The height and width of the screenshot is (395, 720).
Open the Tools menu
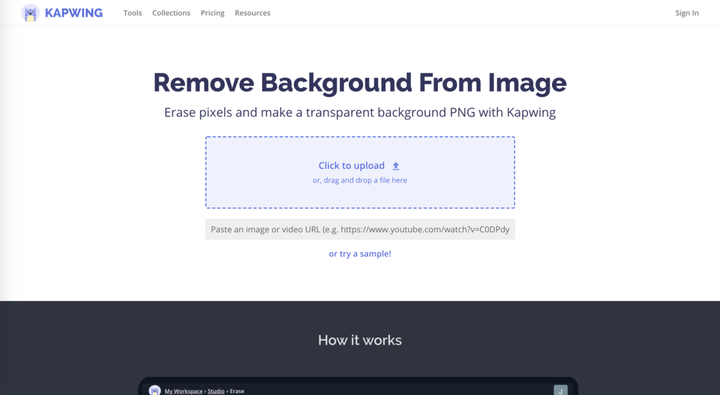[133, 13]
